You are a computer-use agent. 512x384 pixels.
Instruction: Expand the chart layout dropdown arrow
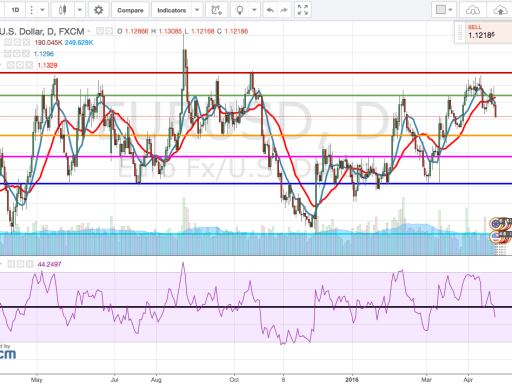pyautogui.click(x=450, y=10)
